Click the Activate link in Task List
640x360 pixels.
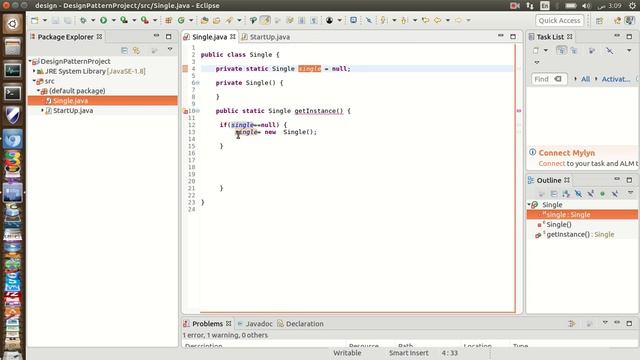click(616, 79)
